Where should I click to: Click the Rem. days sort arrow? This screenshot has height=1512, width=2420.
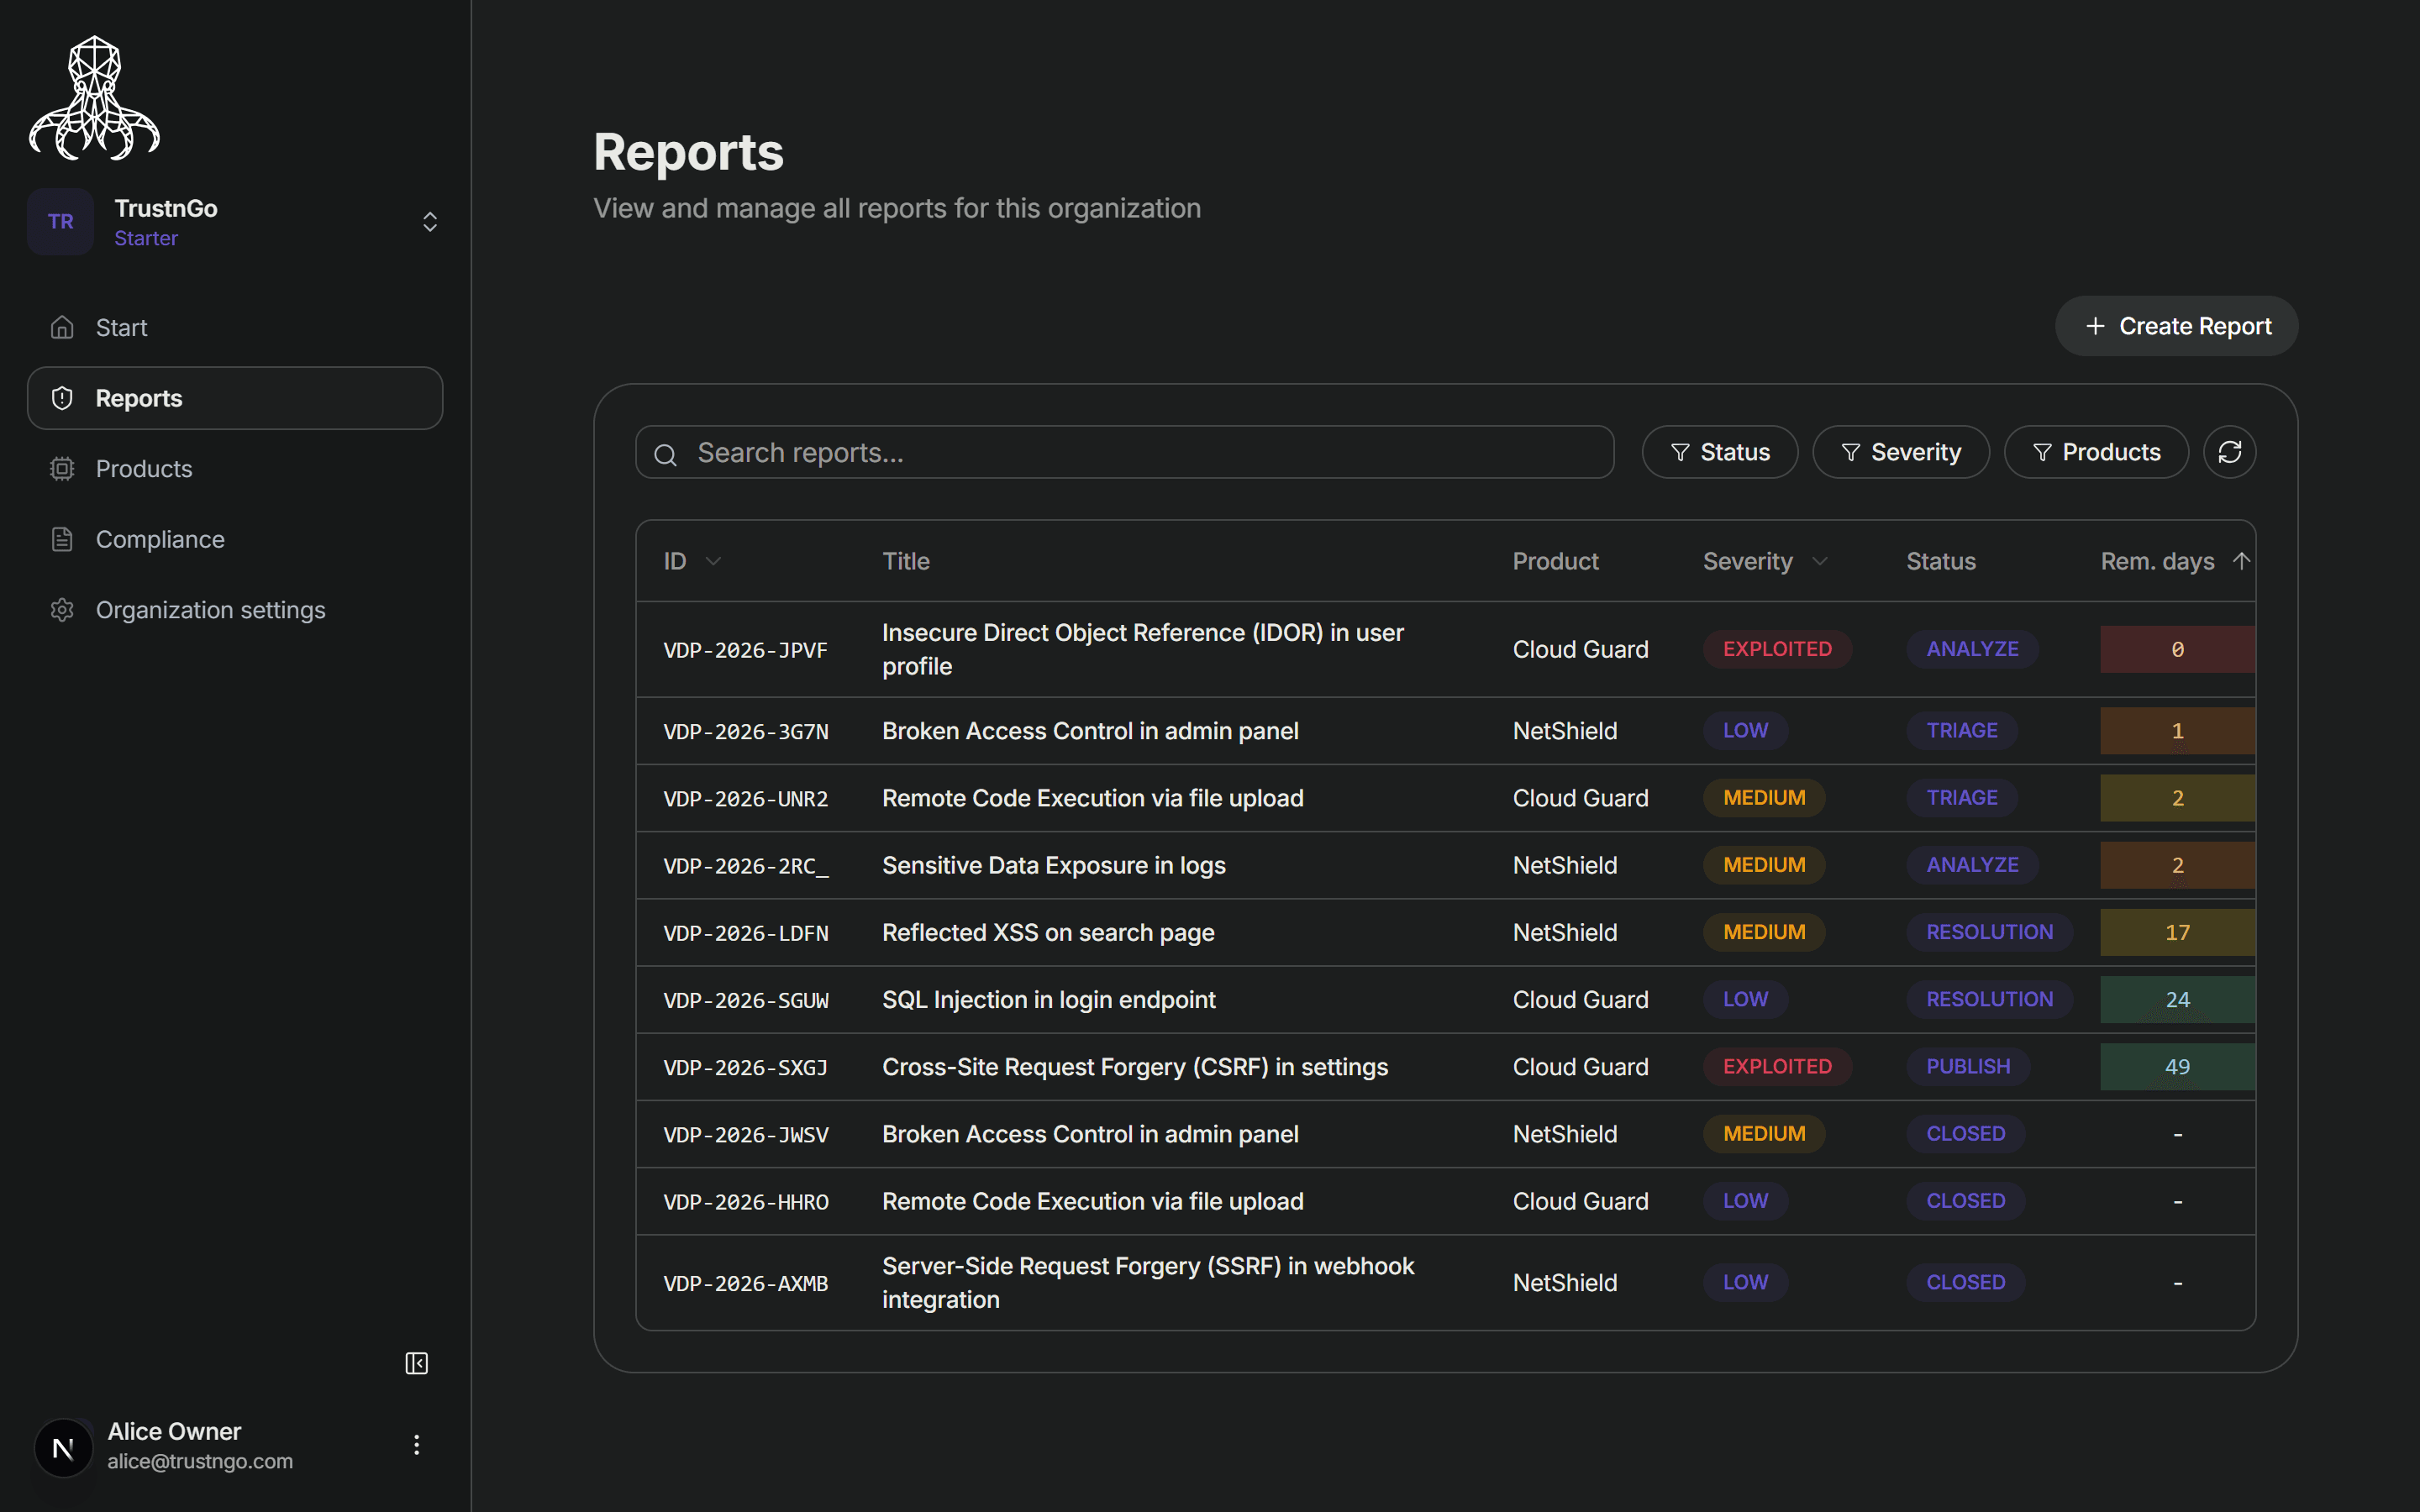(2240, 561)
